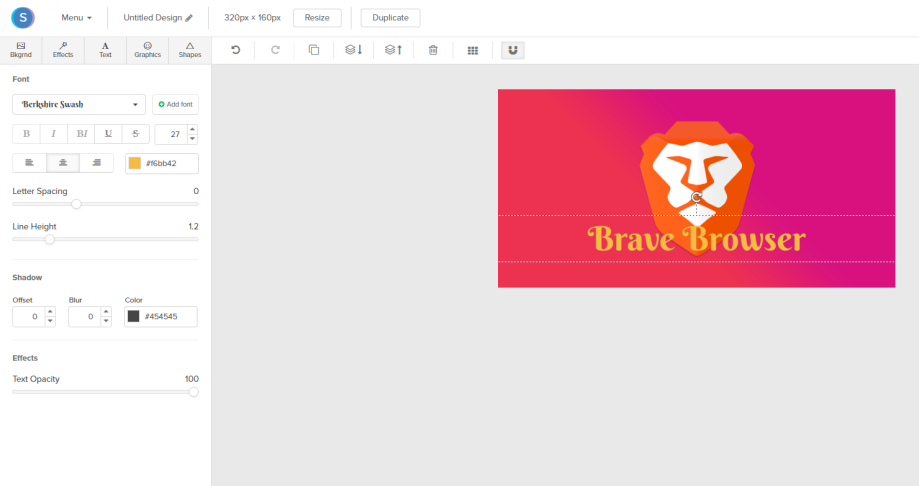This screenshot has width=919, height=486.
Task: Toggle the magnet snap button
Action: pos(513,50)
